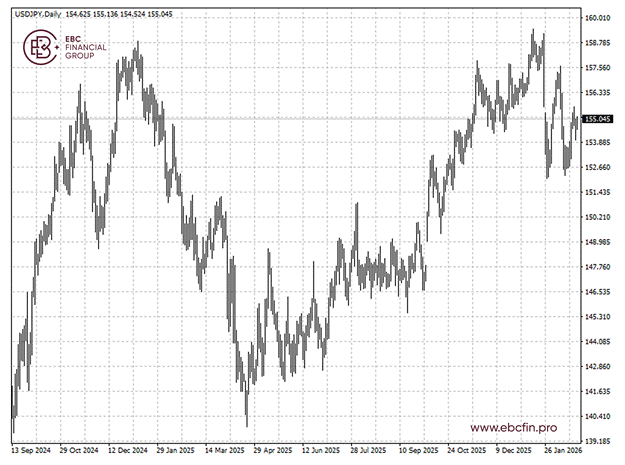This screenshot has height=465, width=625.
Task: Click the 28 Jul 2025 date label
Action: pos(369,451)
